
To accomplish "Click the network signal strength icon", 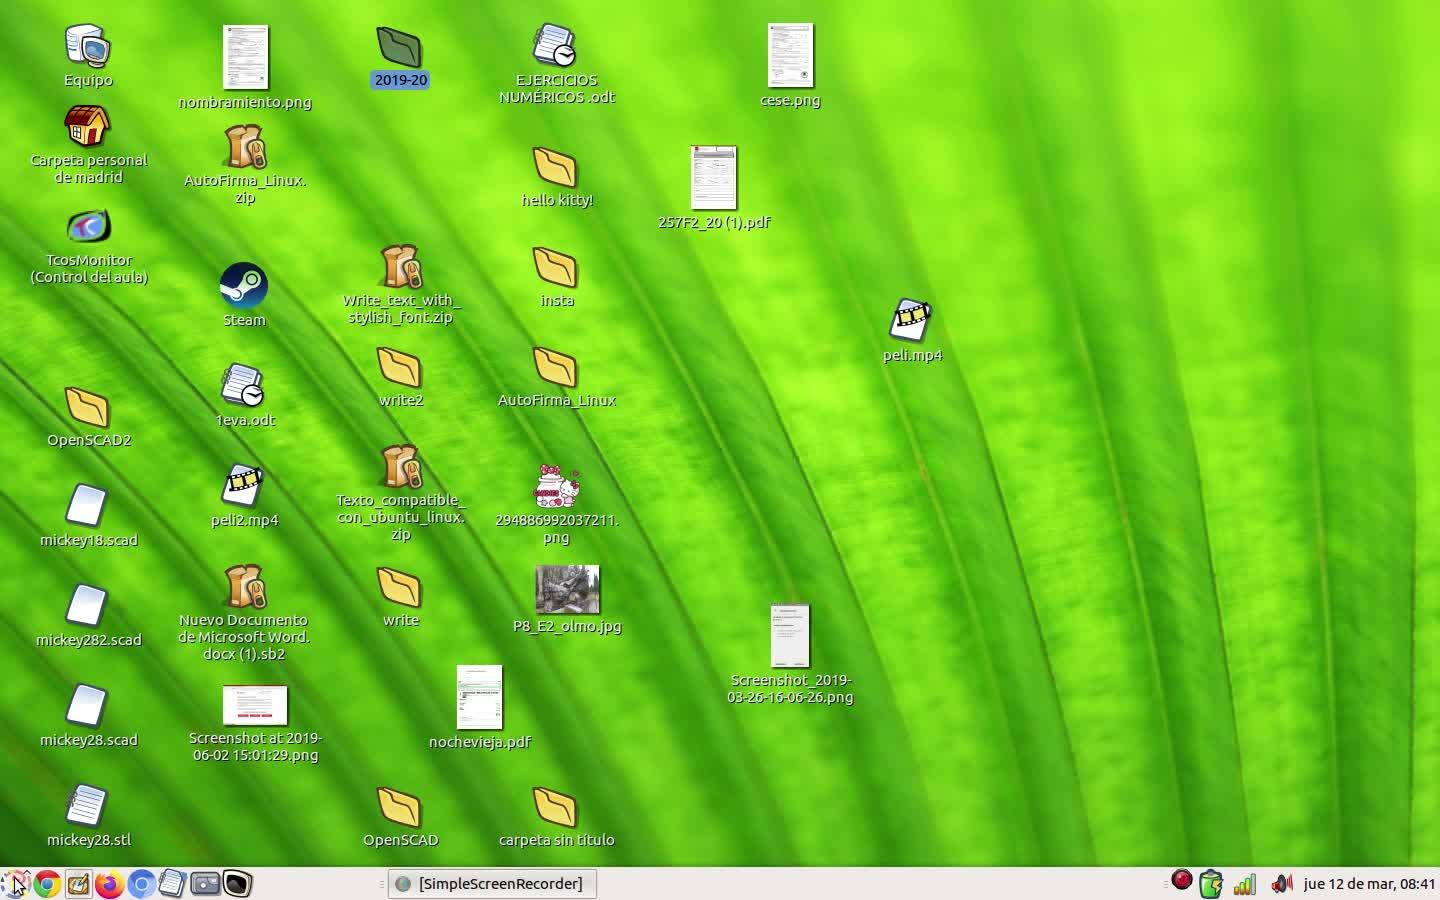I will pos(1245,884).
